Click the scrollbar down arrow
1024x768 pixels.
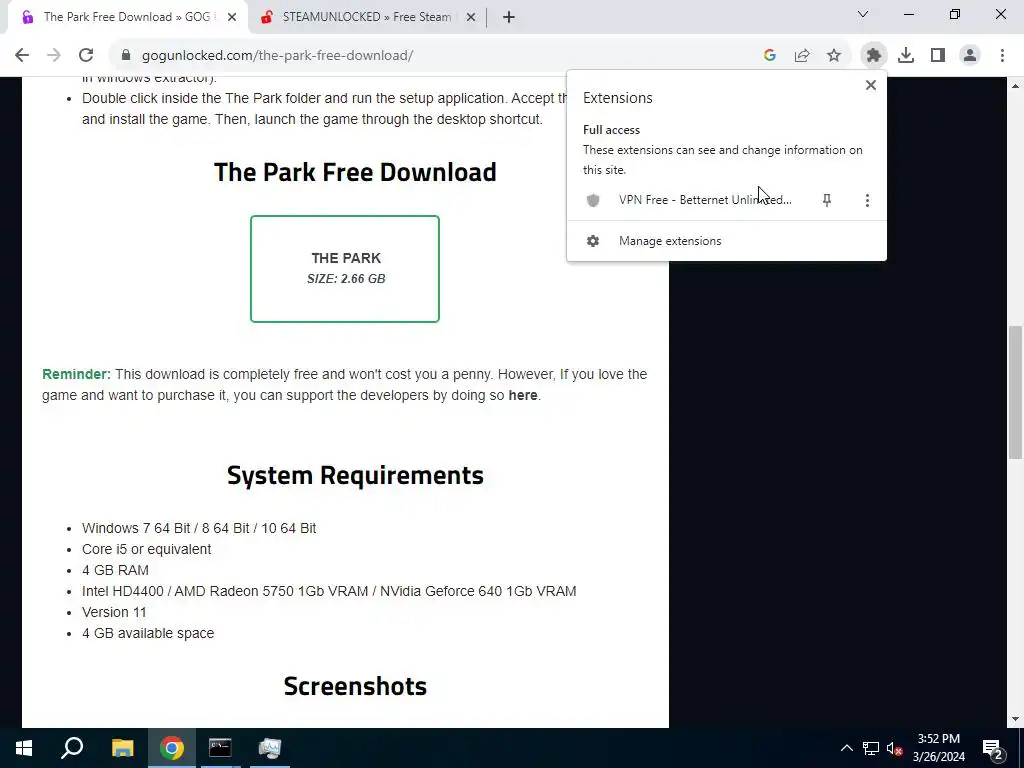tap(1015, 719)
